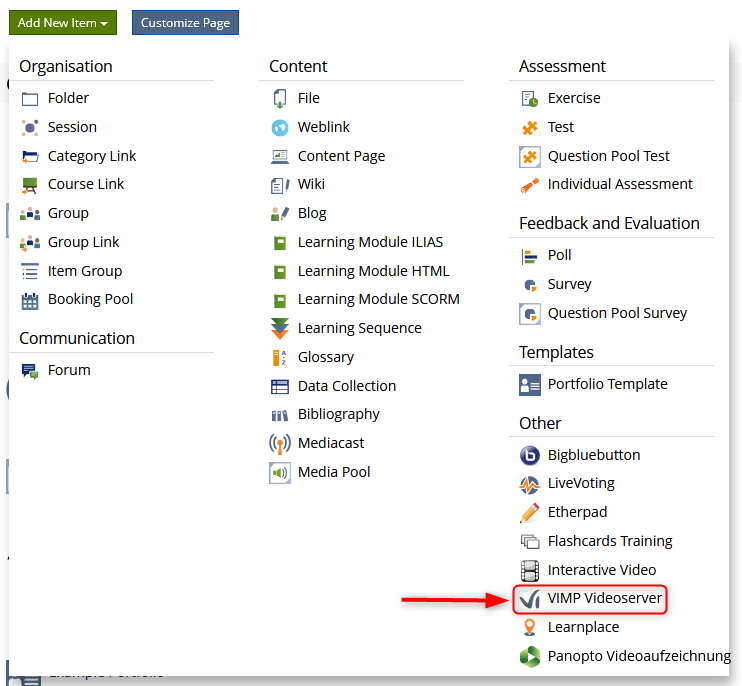
Task: Open the Add New Item dropdown
Action: click(62, 23)
